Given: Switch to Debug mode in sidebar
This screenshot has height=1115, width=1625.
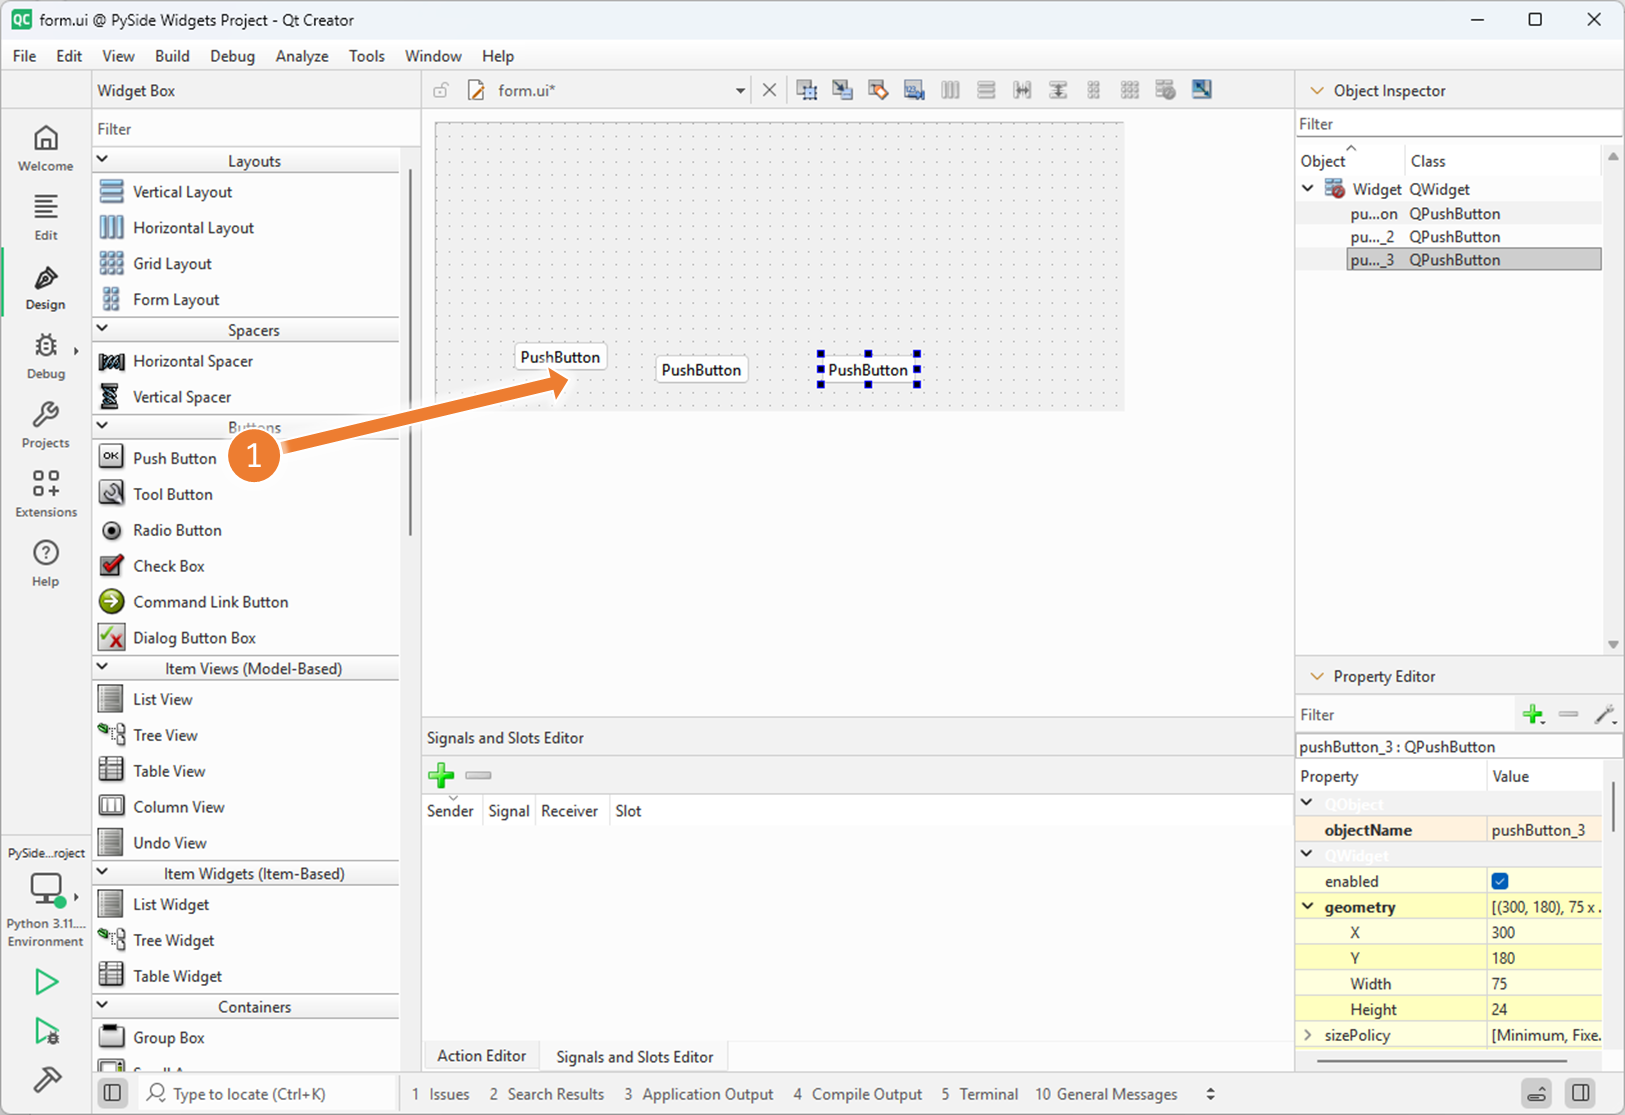Looking at the screenshot, I should 46,356.
